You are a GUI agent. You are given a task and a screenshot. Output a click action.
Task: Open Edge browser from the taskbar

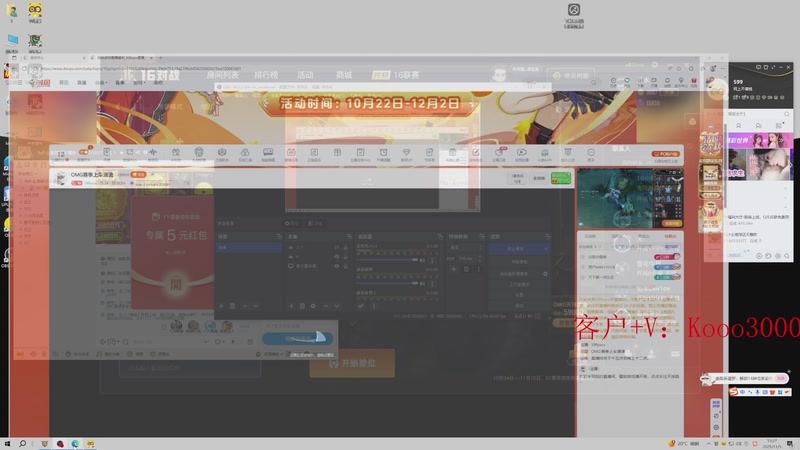[x=75, y=444]
